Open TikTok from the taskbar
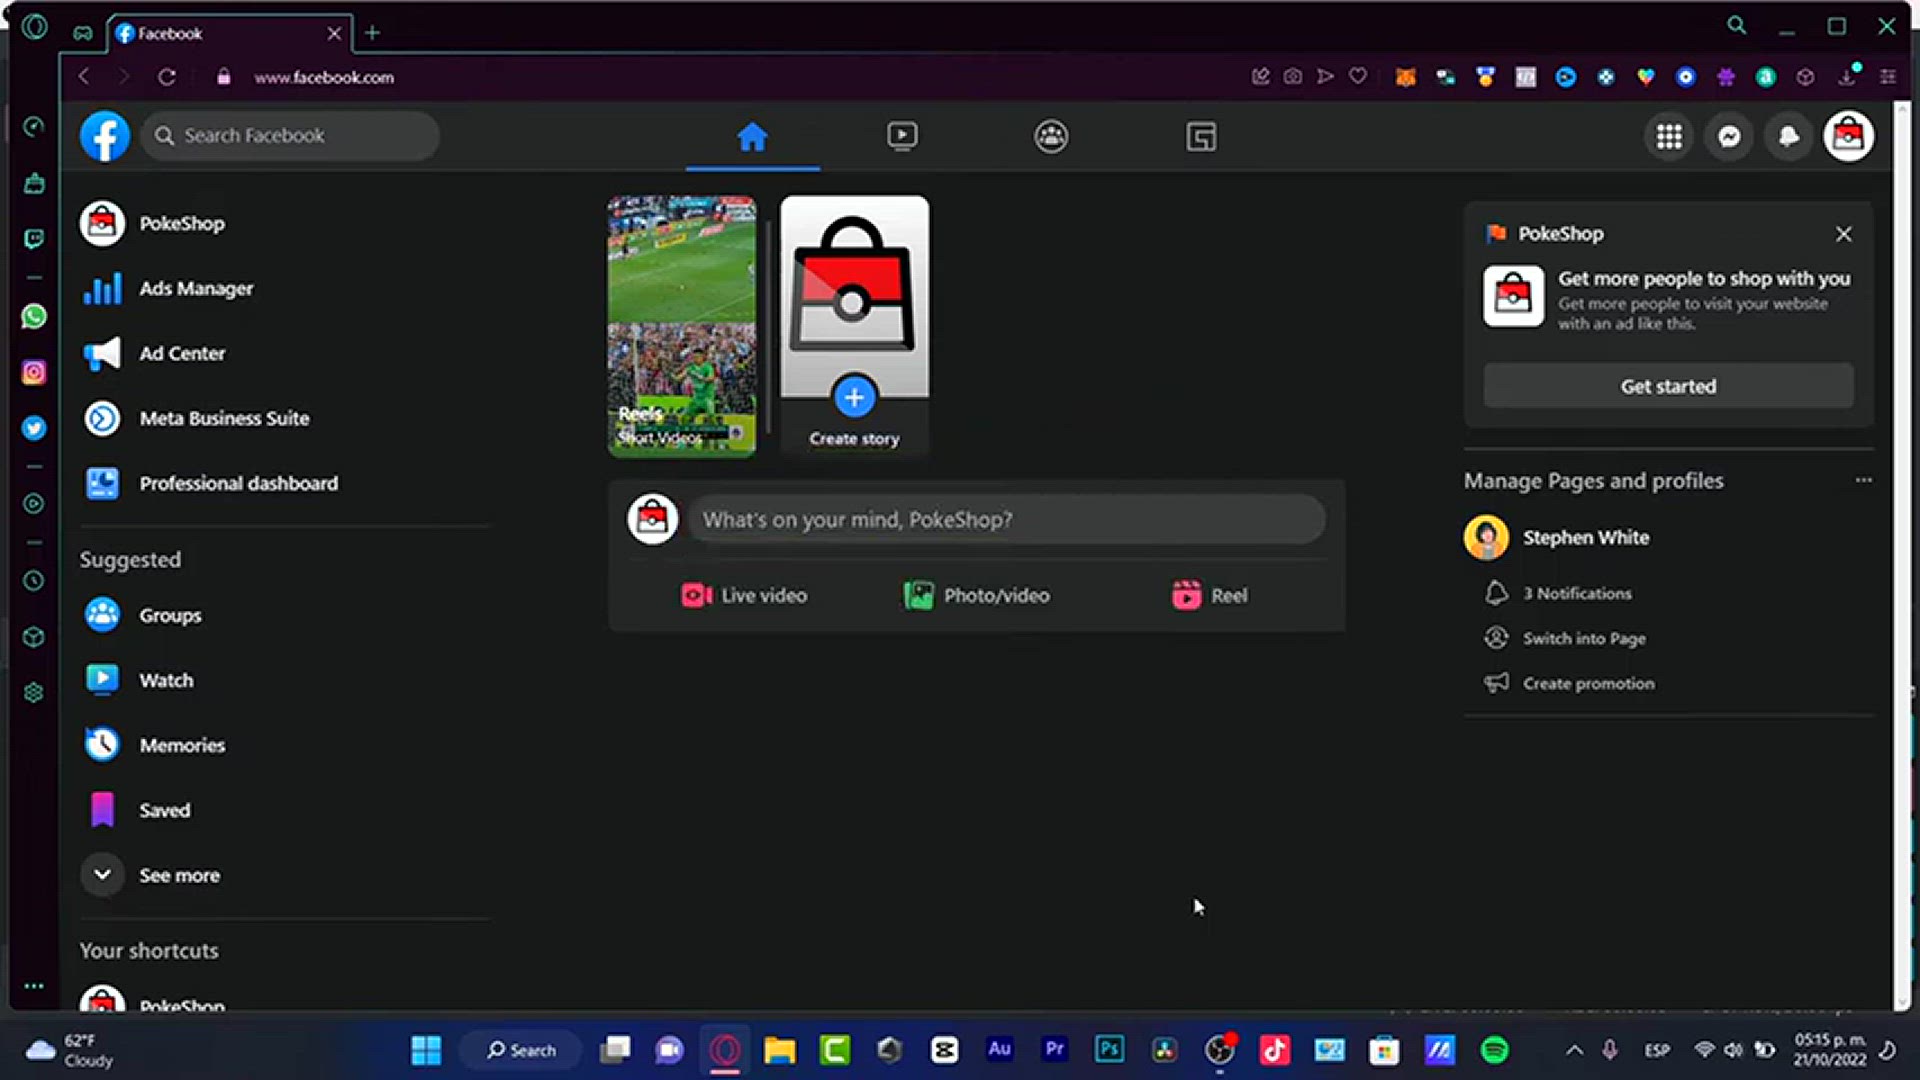This screenshot has width=1920, height=1080. (x=1274, y=1050)
